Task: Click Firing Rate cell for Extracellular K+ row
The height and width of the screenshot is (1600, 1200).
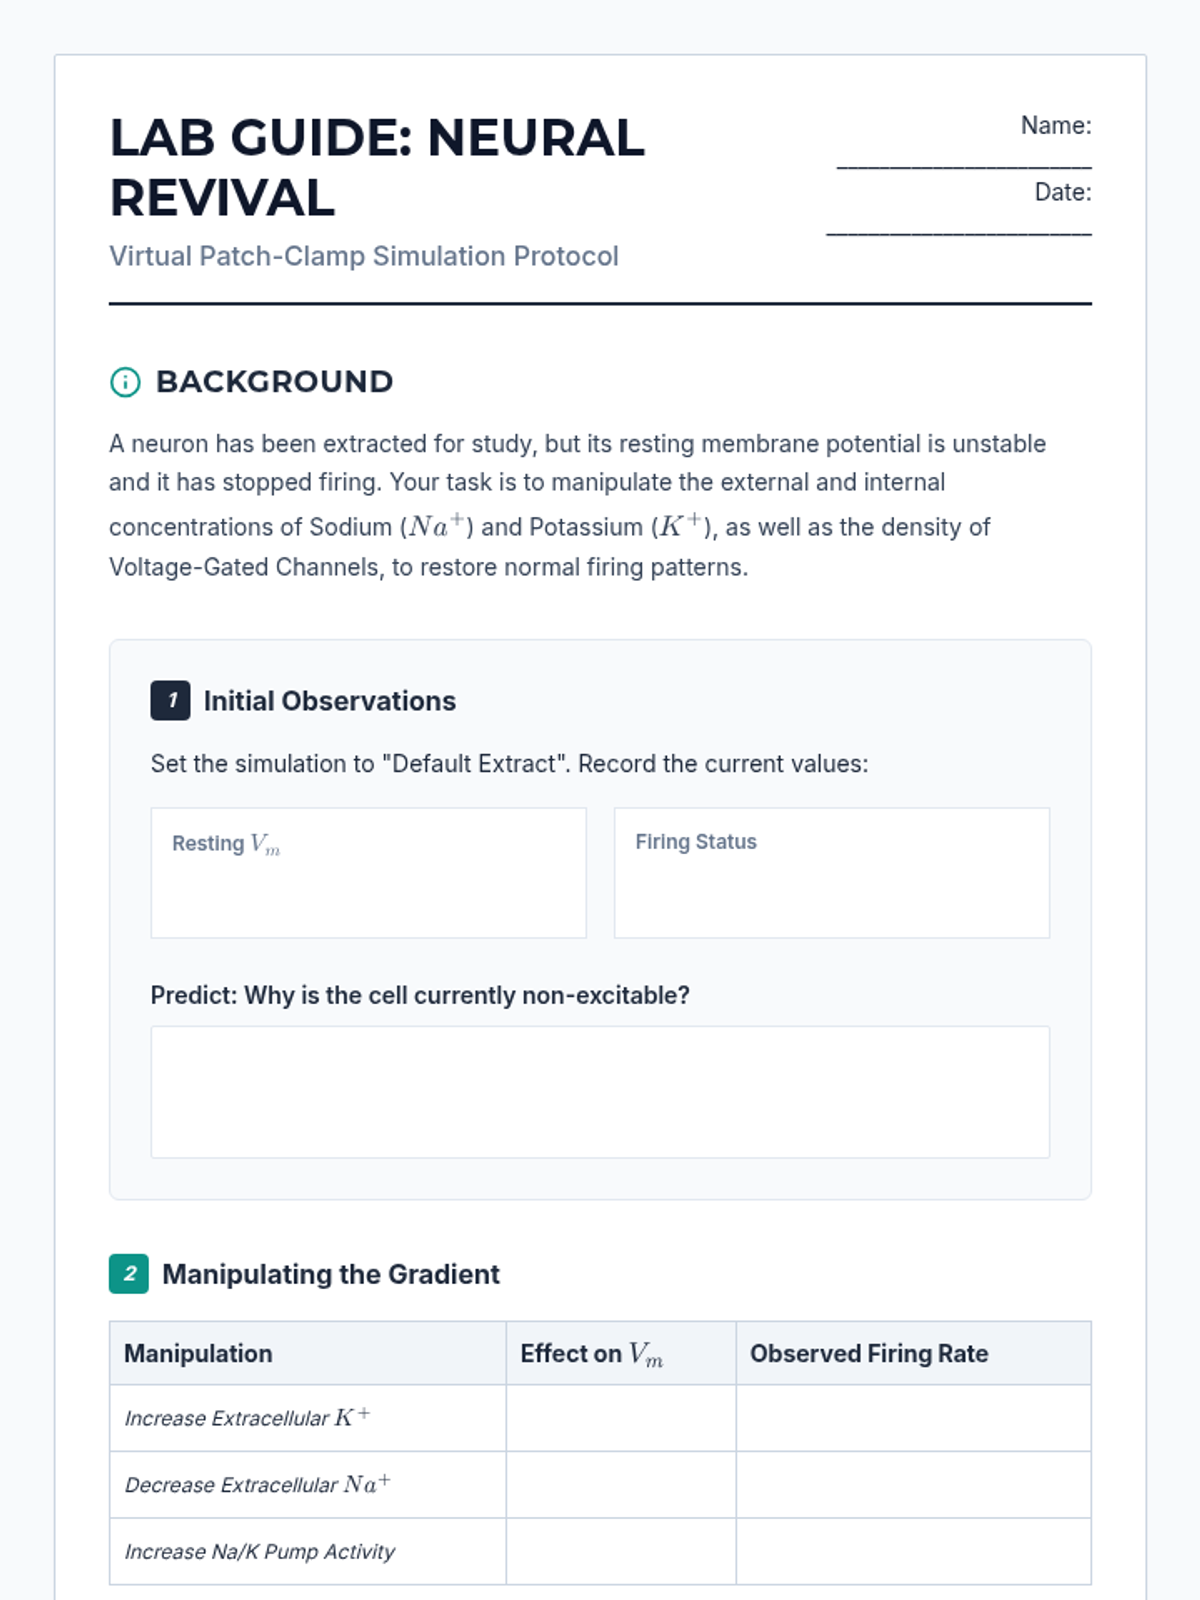Action: pyautogui.click(x=913, y=1418)
